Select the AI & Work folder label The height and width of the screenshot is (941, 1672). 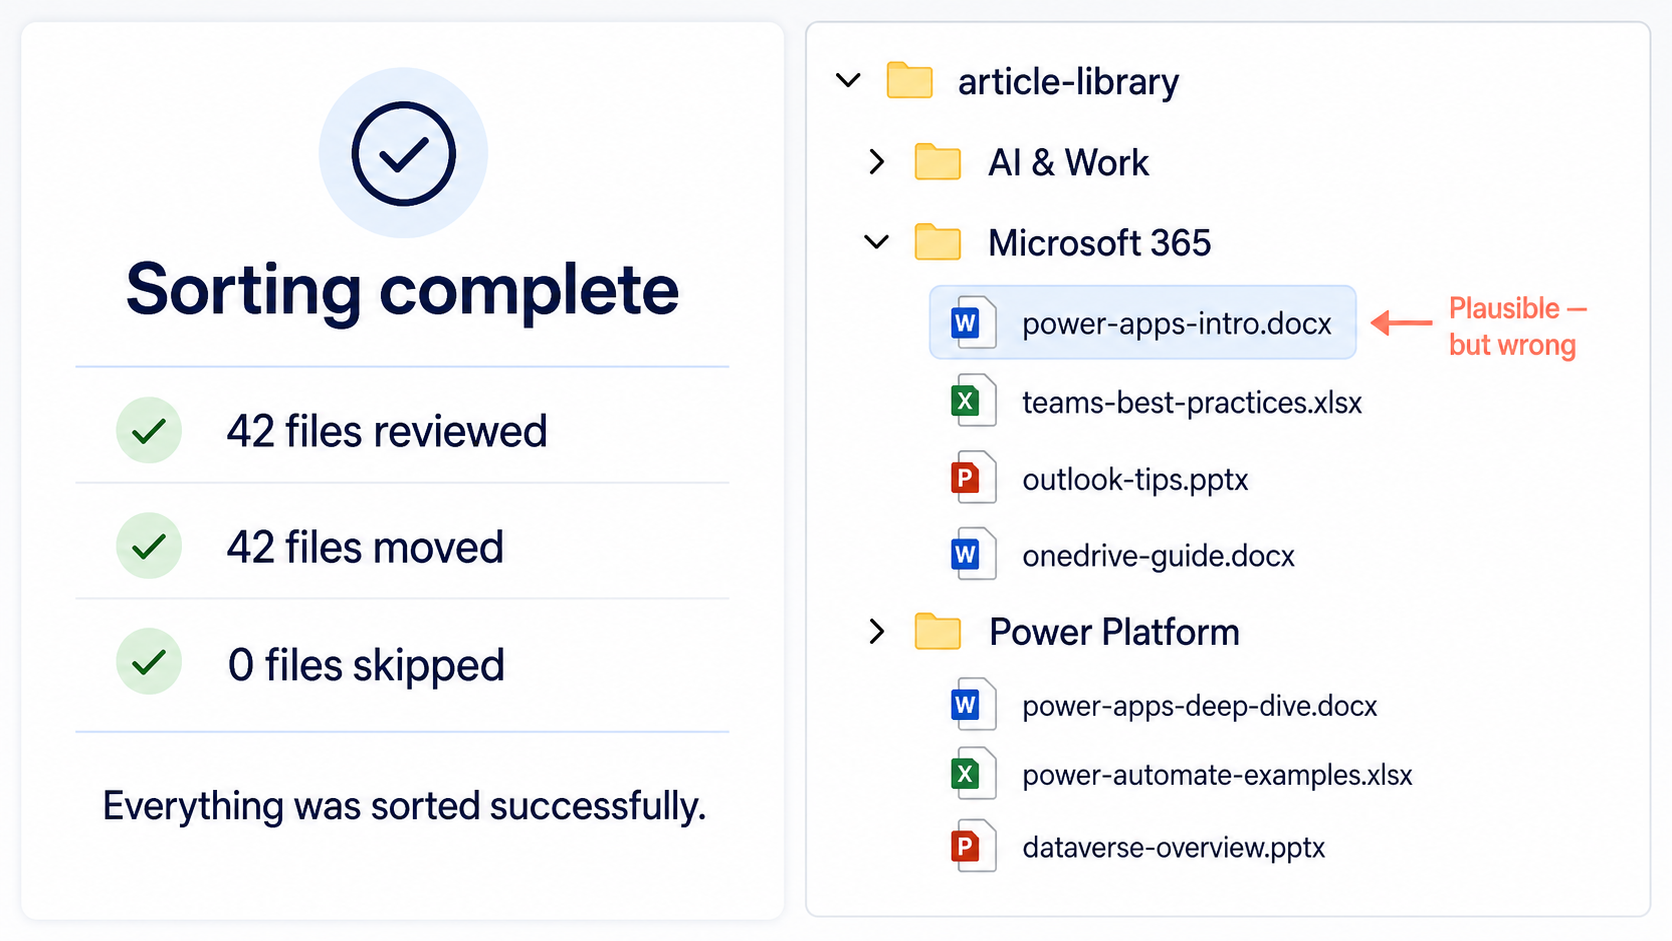(1068, 162)
